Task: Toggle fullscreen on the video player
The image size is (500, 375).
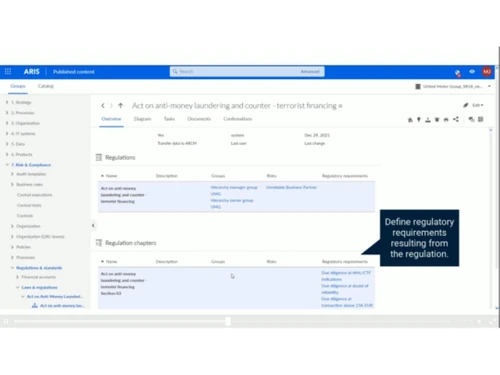Action: pyautogui.click(x=492, y=321)
